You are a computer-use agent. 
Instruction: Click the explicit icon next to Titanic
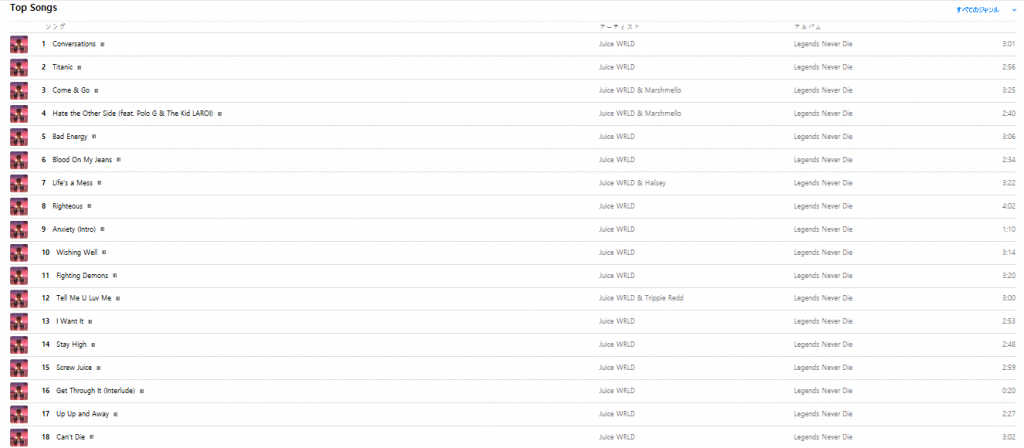79,67
